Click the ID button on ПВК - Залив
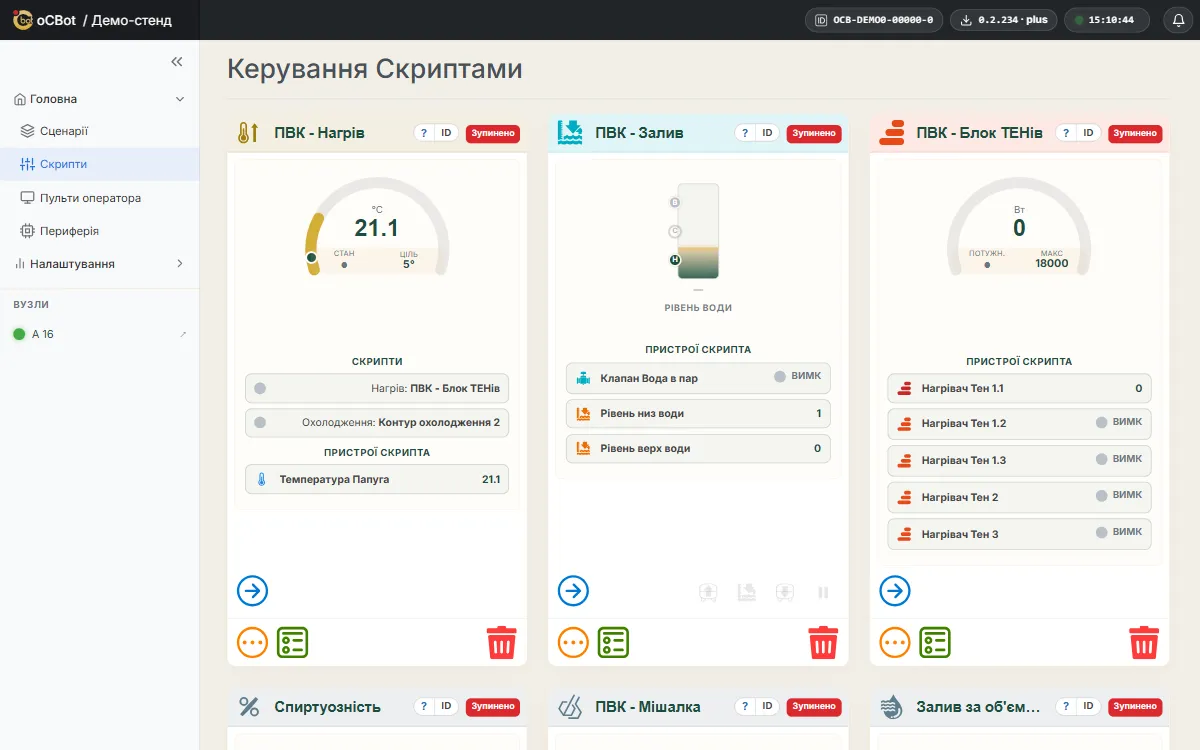The image size is (1200, 750). tap(768, 133)
